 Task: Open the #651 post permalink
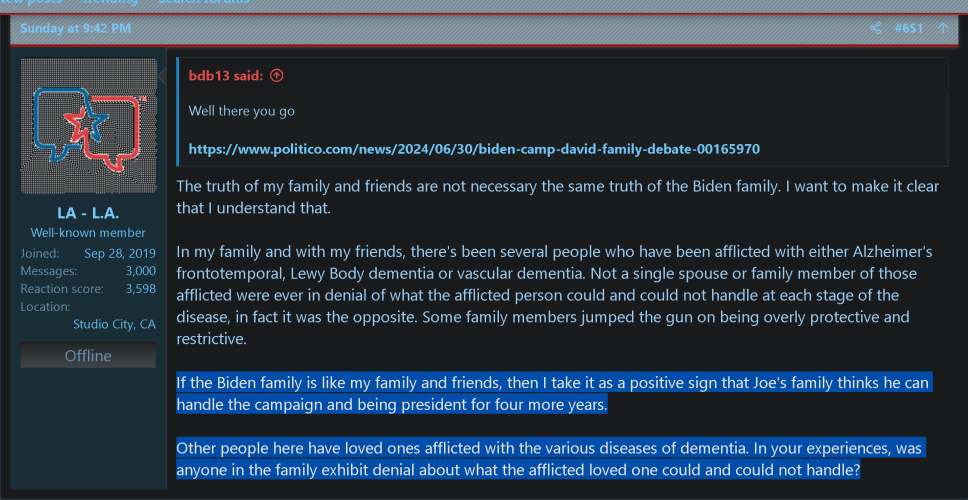(909, 28)
